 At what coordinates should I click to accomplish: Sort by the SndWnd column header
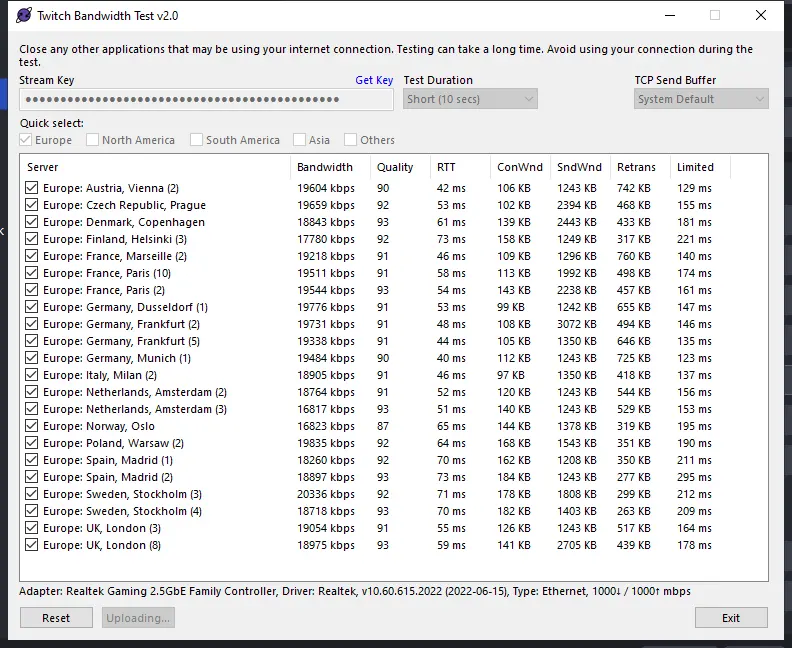point(580,167)
